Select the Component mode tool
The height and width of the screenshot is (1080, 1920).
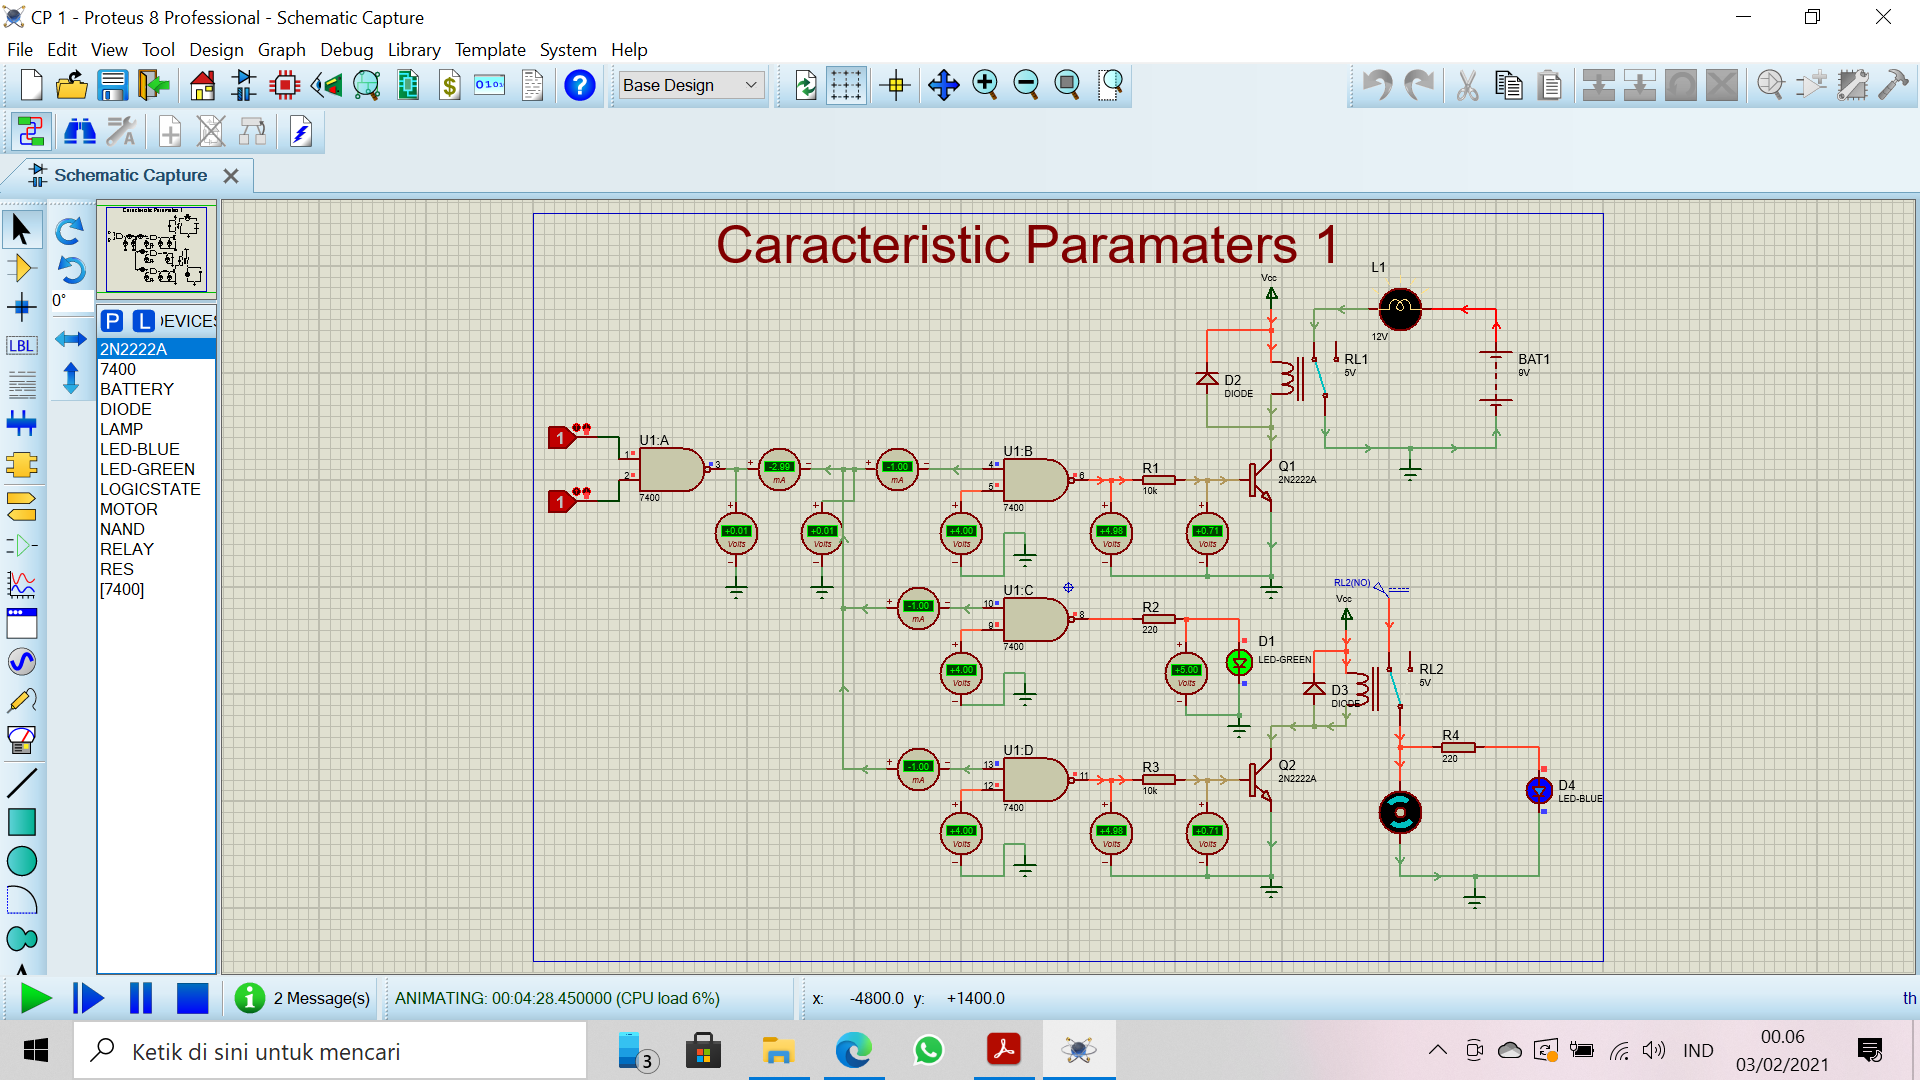point(22,267)
